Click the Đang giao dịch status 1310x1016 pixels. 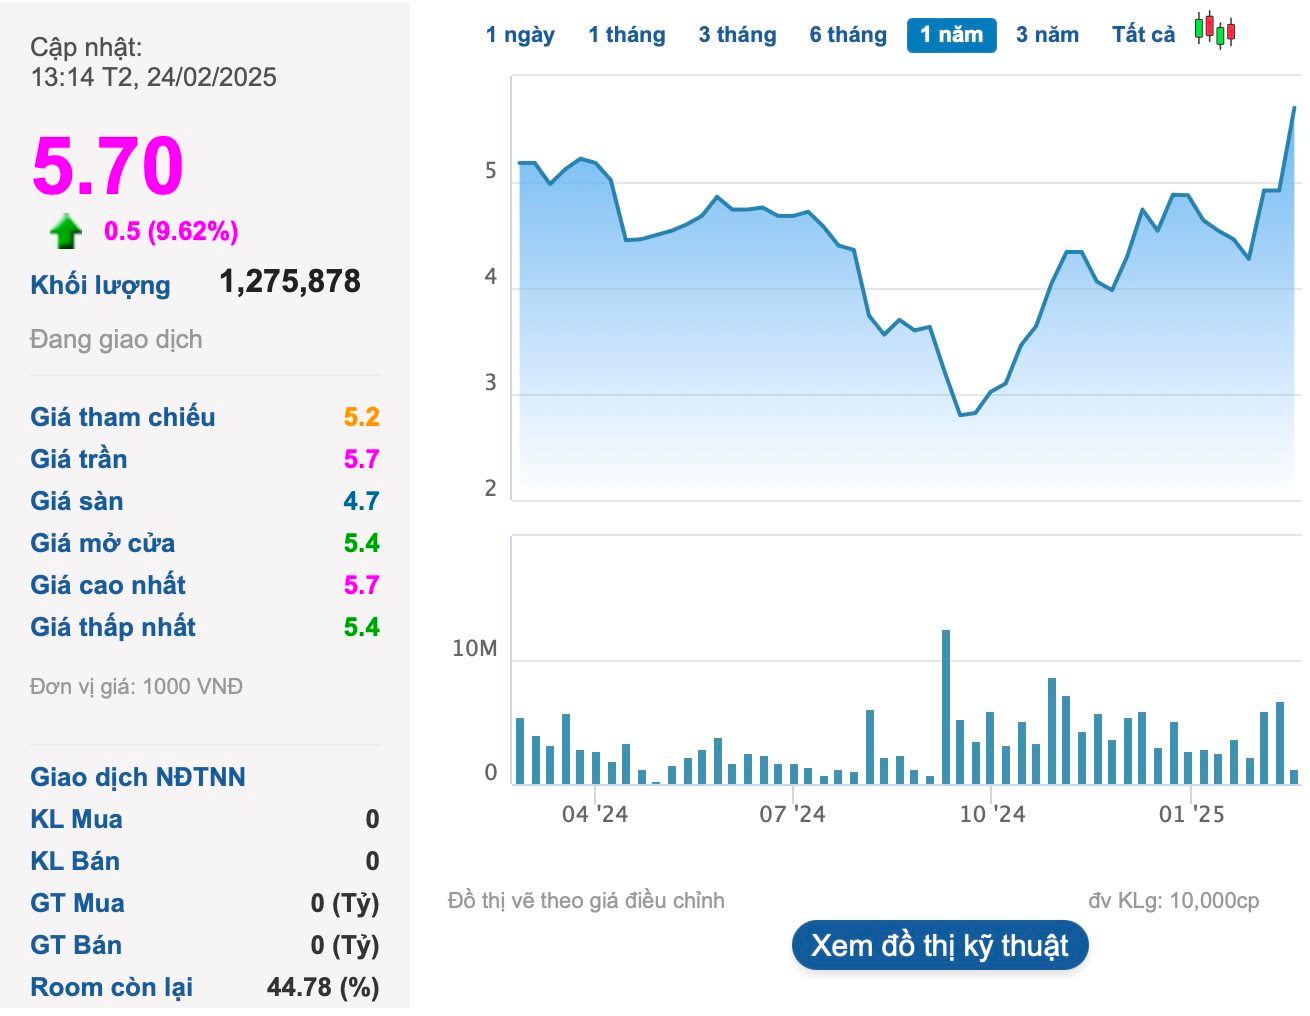tap(116, 340)
